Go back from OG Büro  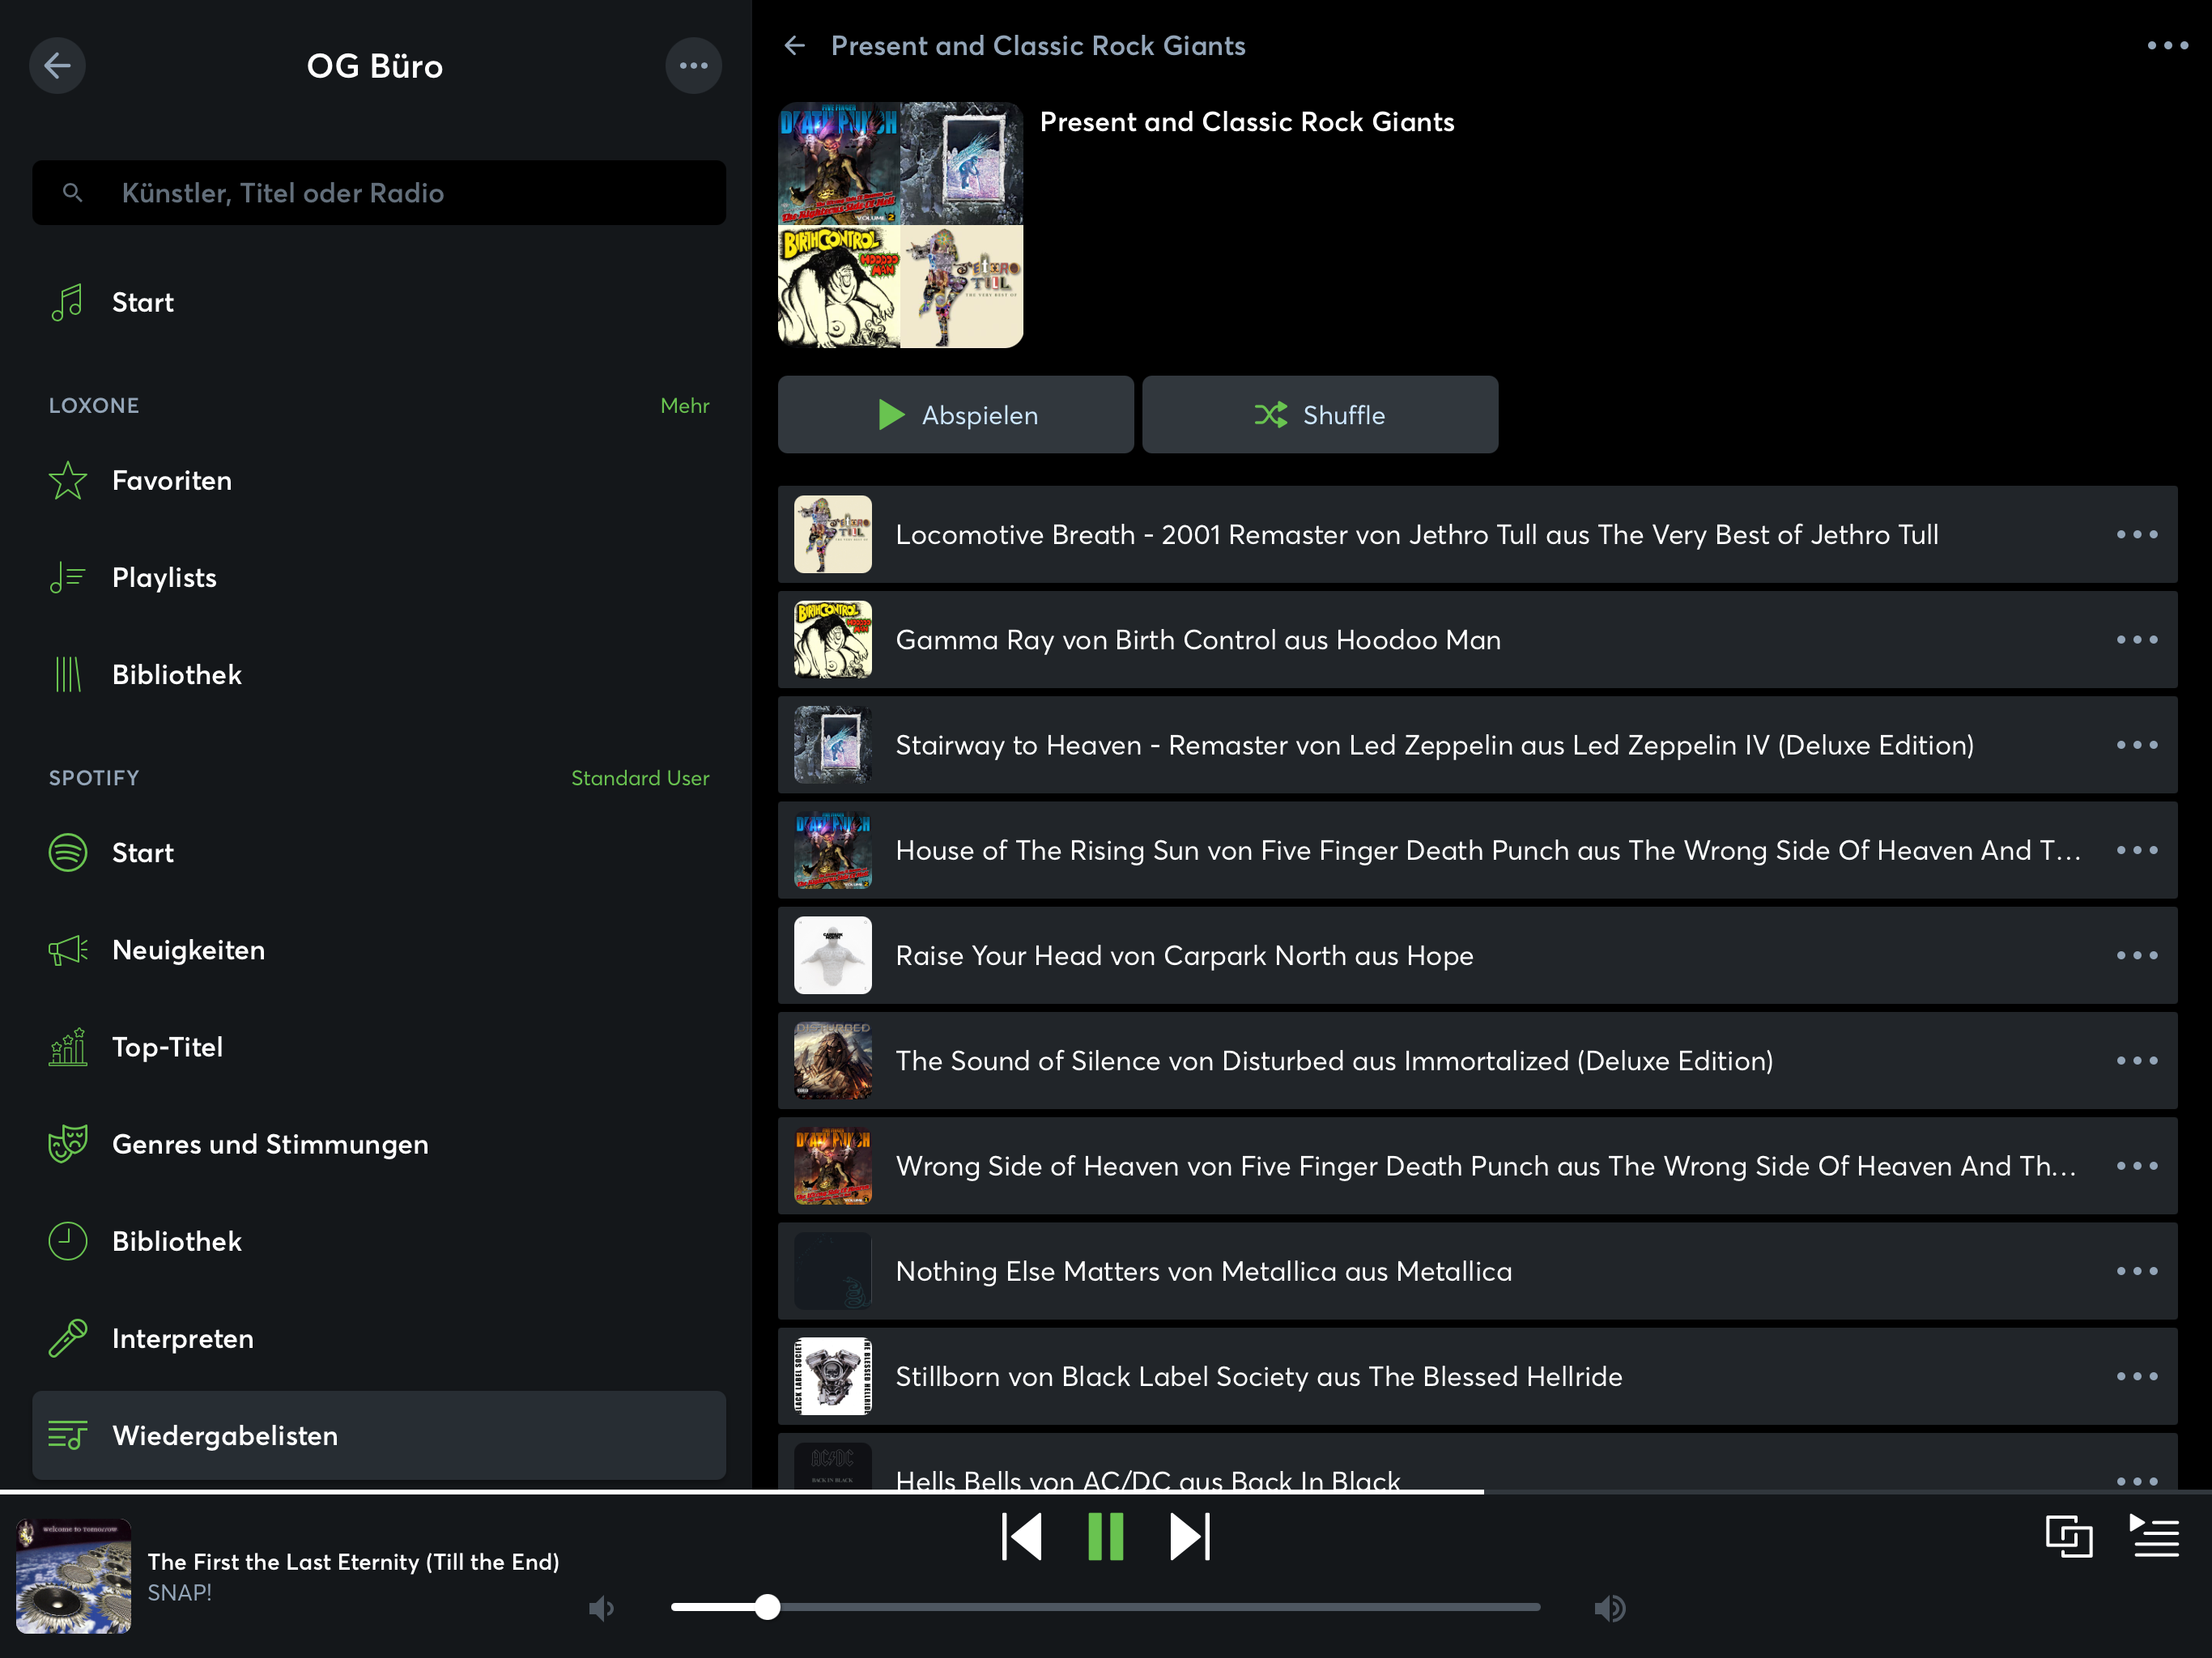point(57,66)
